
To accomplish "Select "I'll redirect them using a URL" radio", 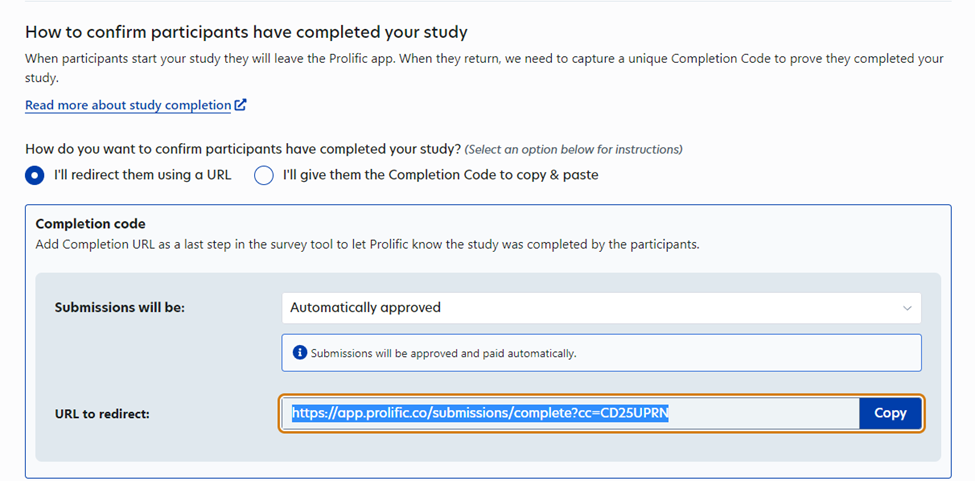I will point(35,175).
